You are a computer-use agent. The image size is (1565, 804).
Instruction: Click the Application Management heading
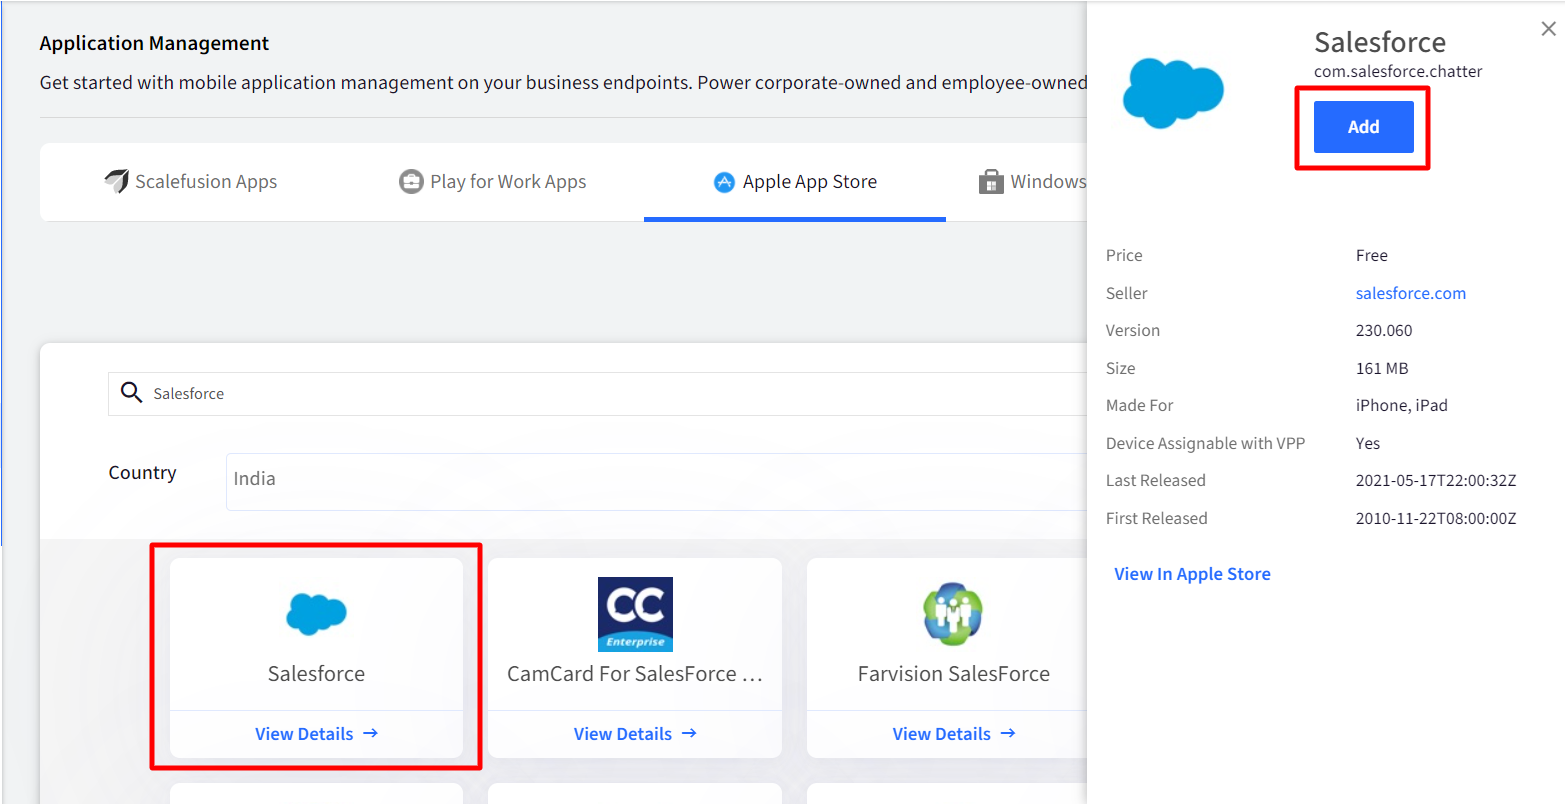155,43
